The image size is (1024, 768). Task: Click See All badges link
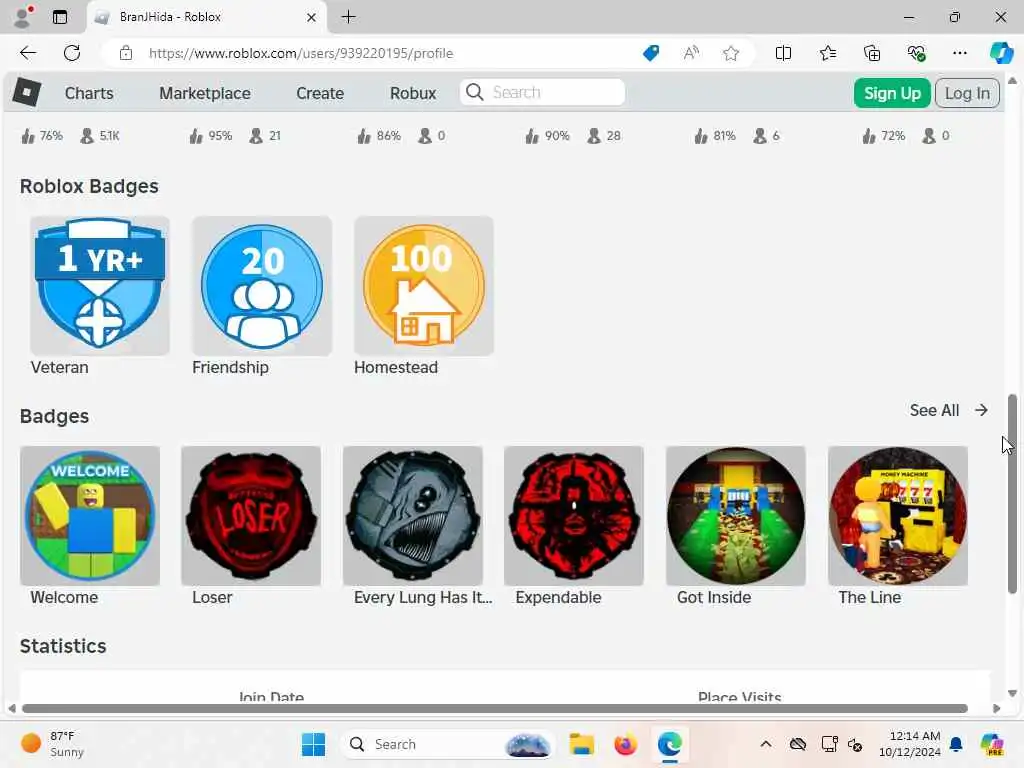[x=948, y=410]
